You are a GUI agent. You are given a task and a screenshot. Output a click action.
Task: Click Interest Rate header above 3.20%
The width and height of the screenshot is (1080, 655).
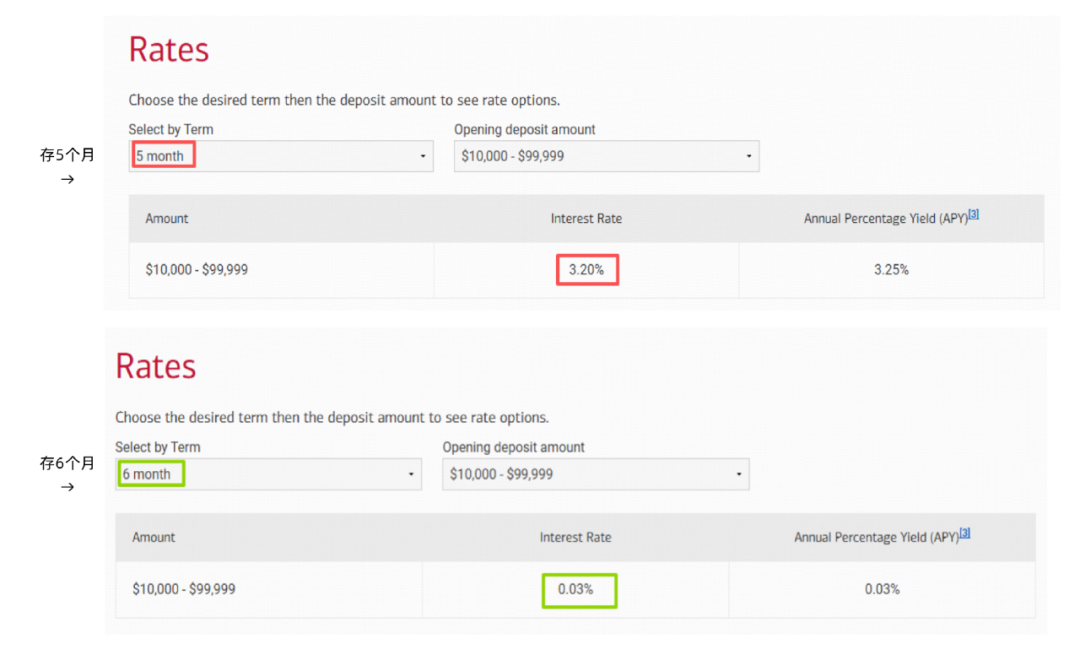pyautogui.click(x=586, y=218)
